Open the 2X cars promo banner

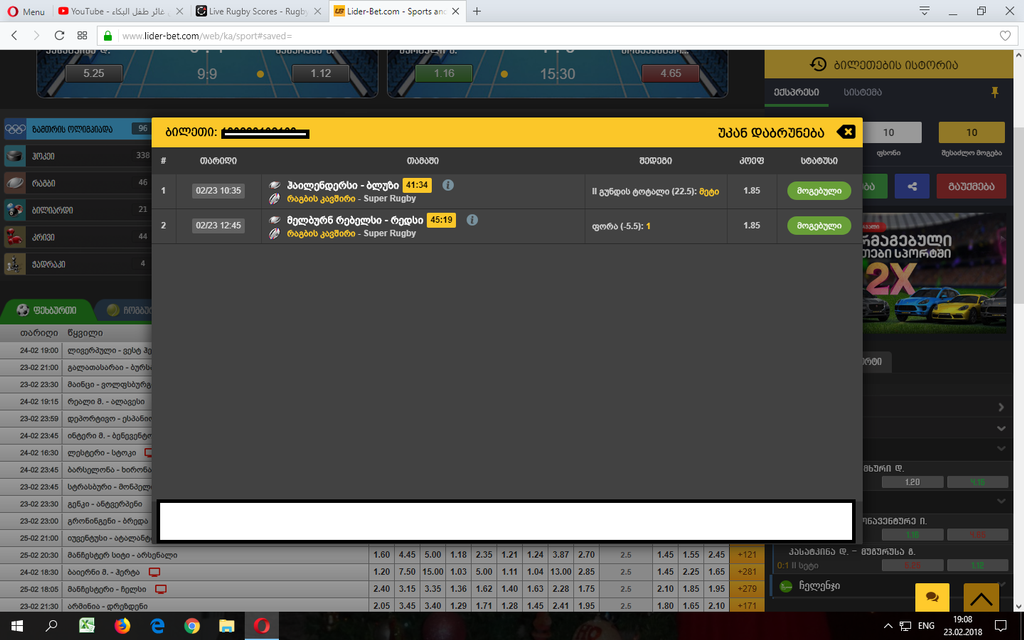point(935,273)
